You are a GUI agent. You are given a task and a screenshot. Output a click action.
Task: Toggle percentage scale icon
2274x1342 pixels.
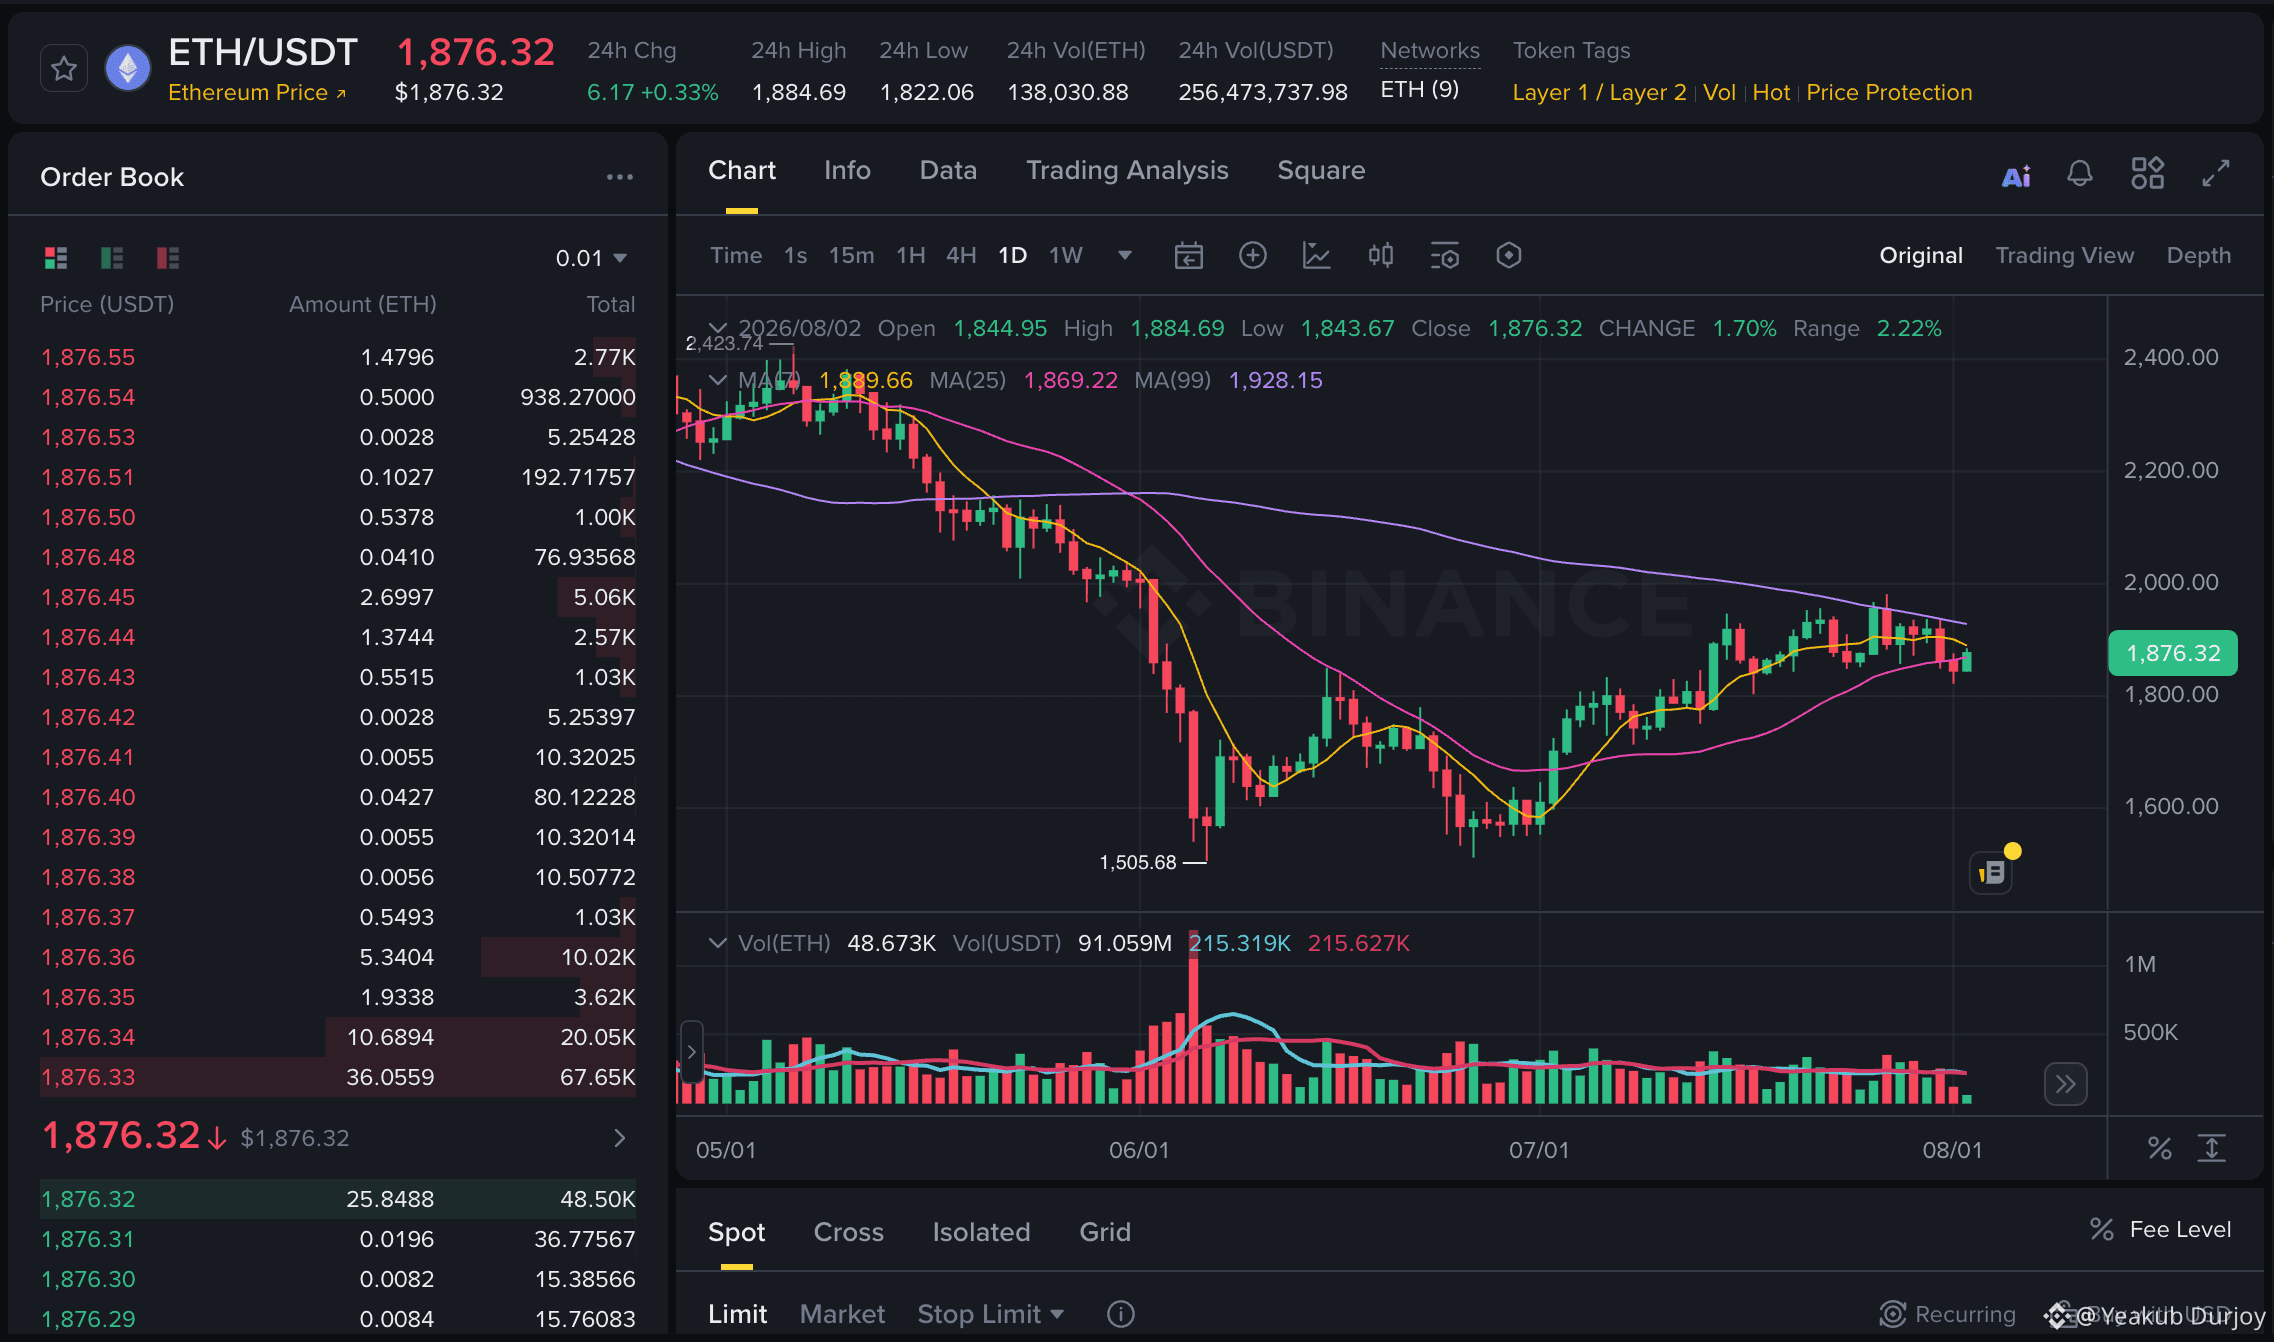click(2160, 1149)
